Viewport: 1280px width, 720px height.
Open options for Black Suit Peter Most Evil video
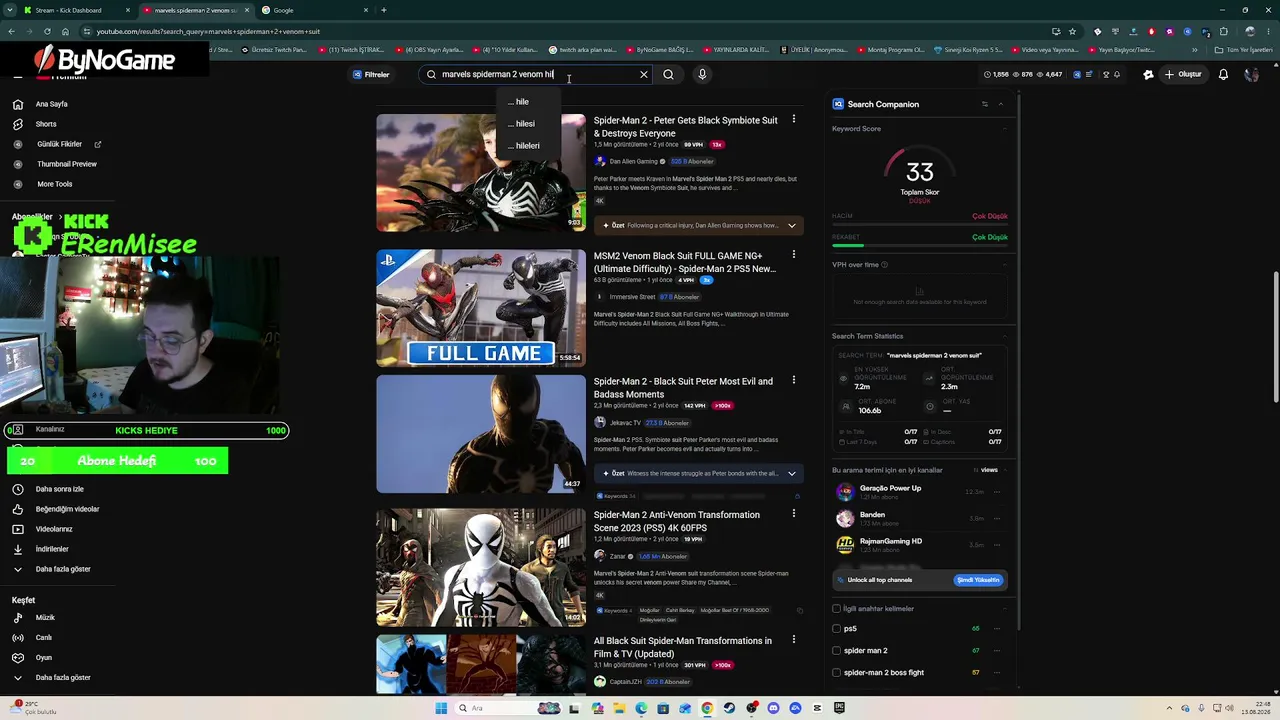794,381
